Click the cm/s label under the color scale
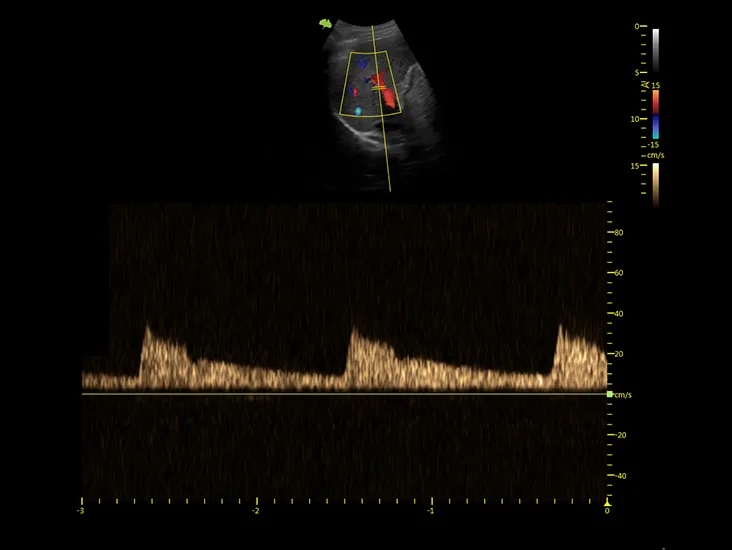 pos(655,155)
